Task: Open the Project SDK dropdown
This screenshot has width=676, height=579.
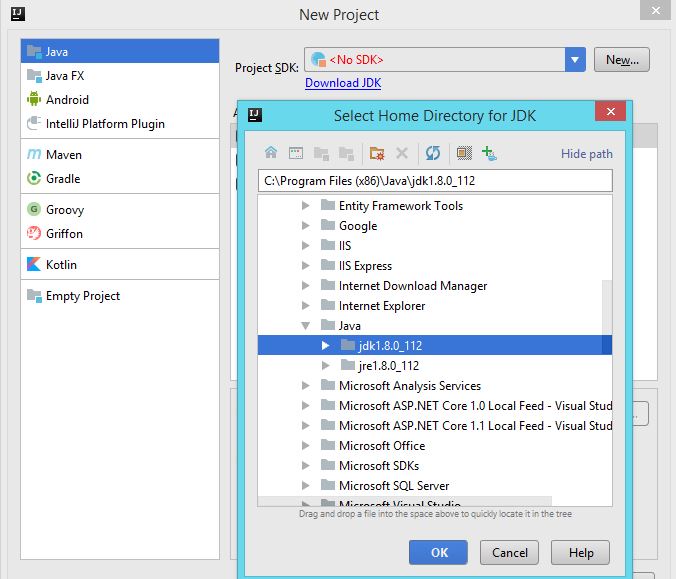Action: pos(575,60)
